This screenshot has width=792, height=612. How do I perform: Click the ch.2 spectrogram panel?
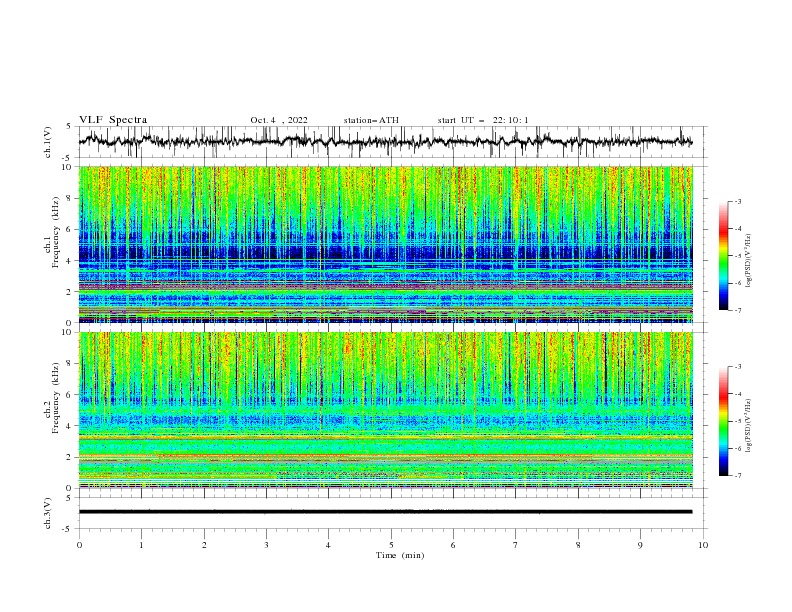click(385, 410)
